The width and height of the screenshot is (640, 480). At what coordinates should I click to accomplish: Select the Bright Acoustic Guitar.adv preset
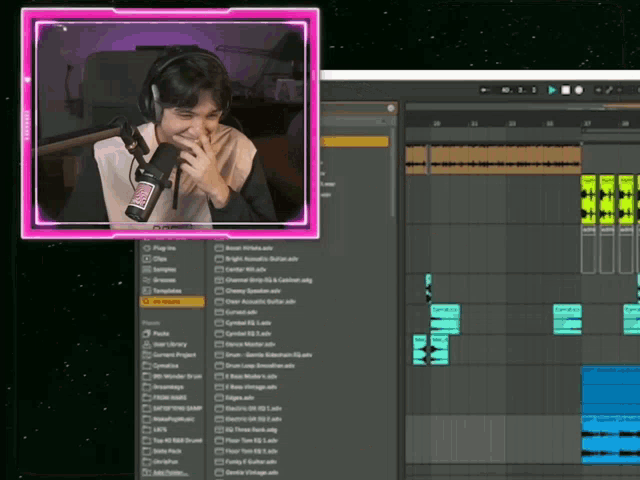click(x=257, y=259)
